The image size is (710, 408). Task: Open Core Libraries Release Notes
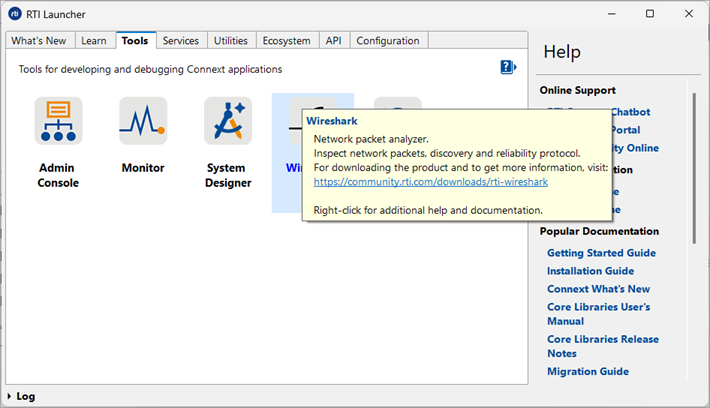603,346
